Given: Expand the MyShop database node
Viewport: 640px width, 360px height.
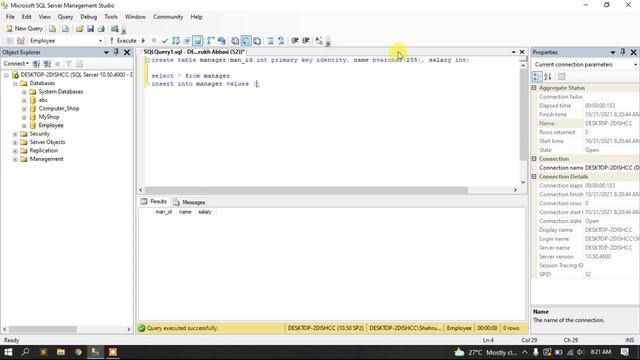Looking at the screenshot, I should [x=24, y=117].
